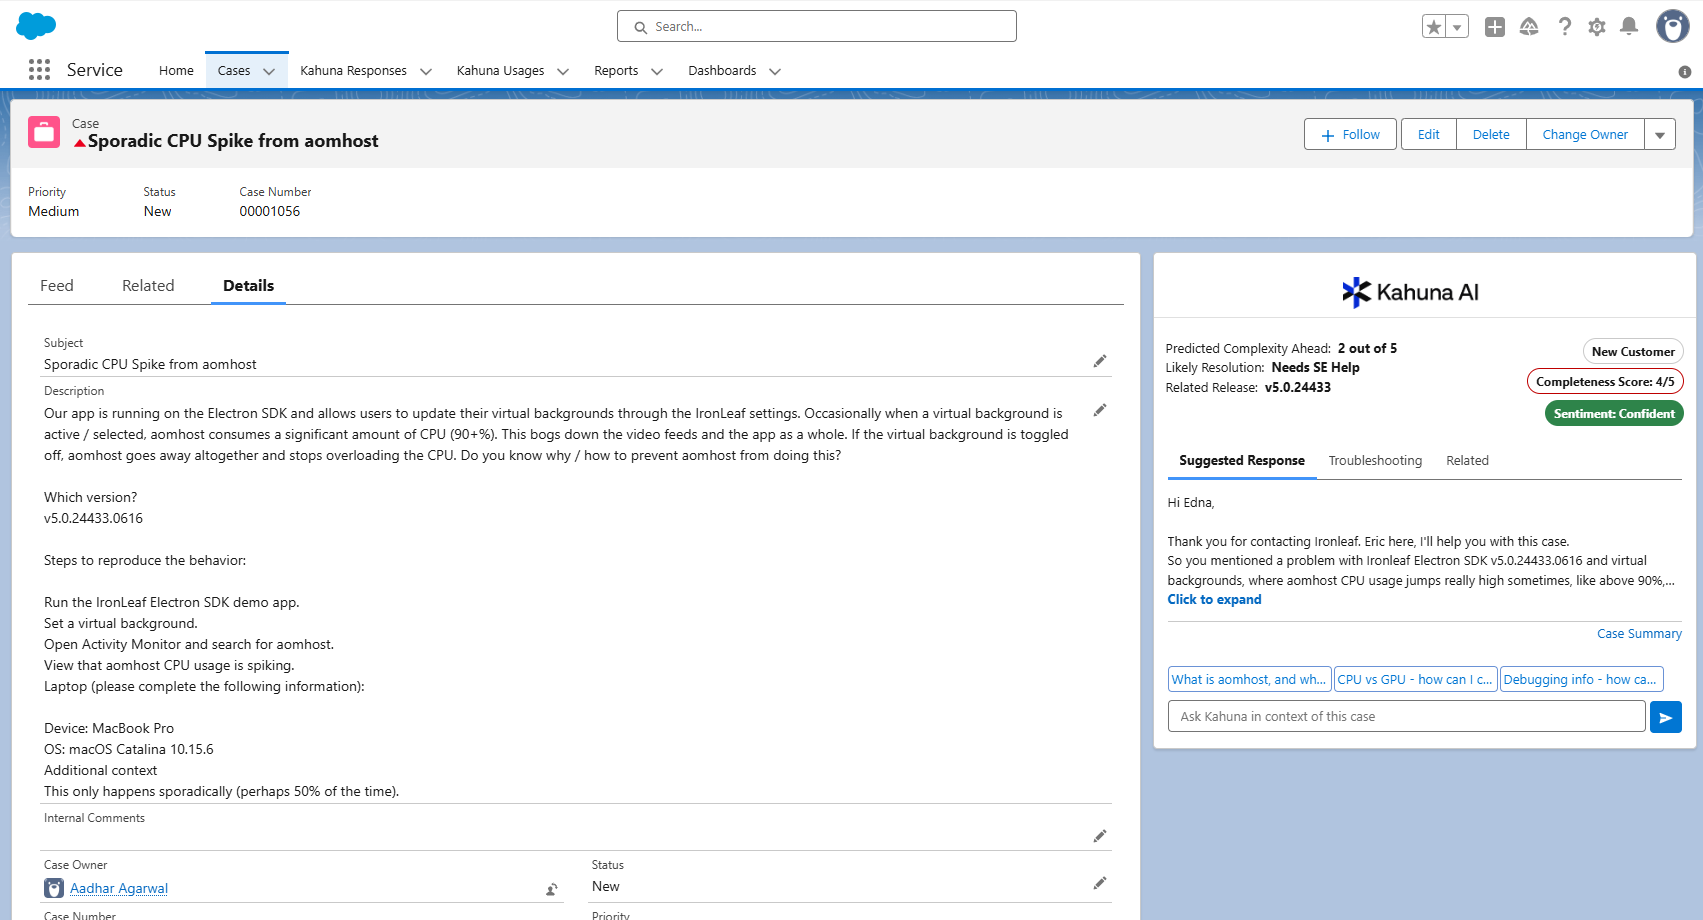The width and height of the screenshot is (1703, 920).
Task: Open the Global Actions plus icon
Action: 1495,27
